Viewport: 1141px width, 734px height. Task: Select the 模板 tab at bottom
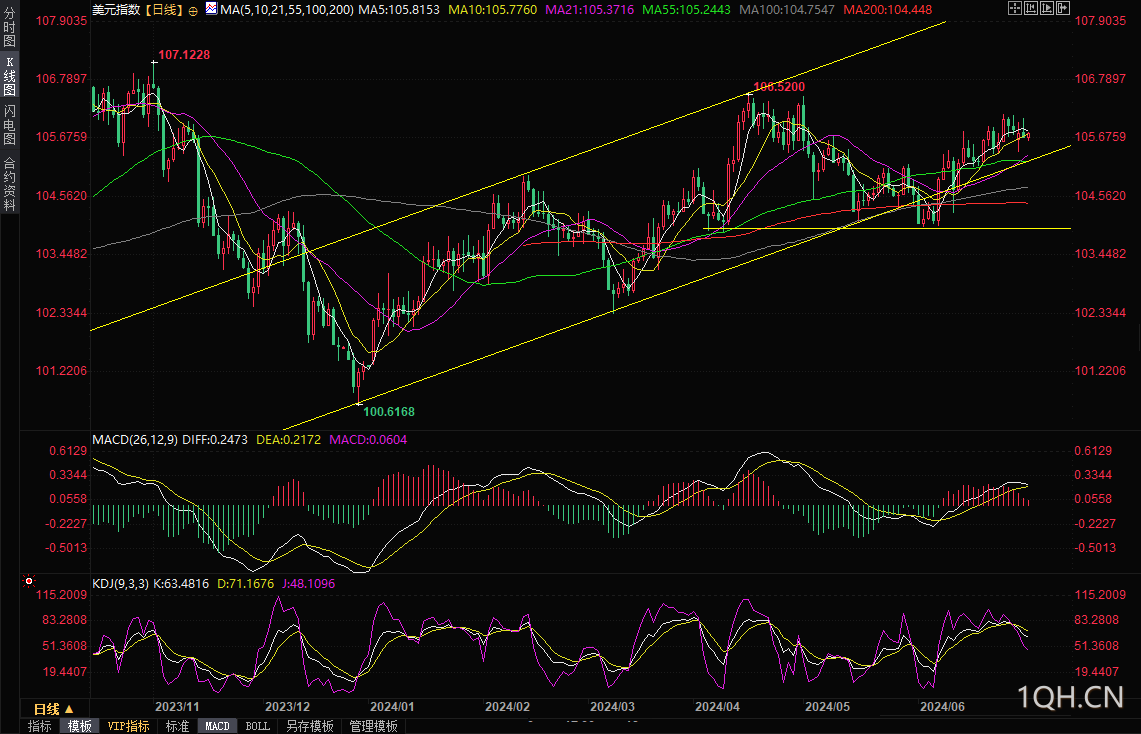coord(80,726)
